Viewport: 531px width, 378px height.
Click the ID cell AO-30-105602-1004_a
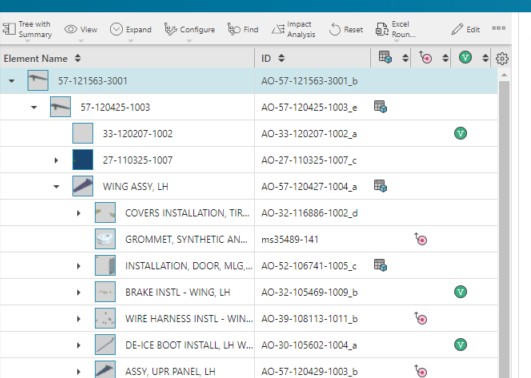tap(309, 345)
